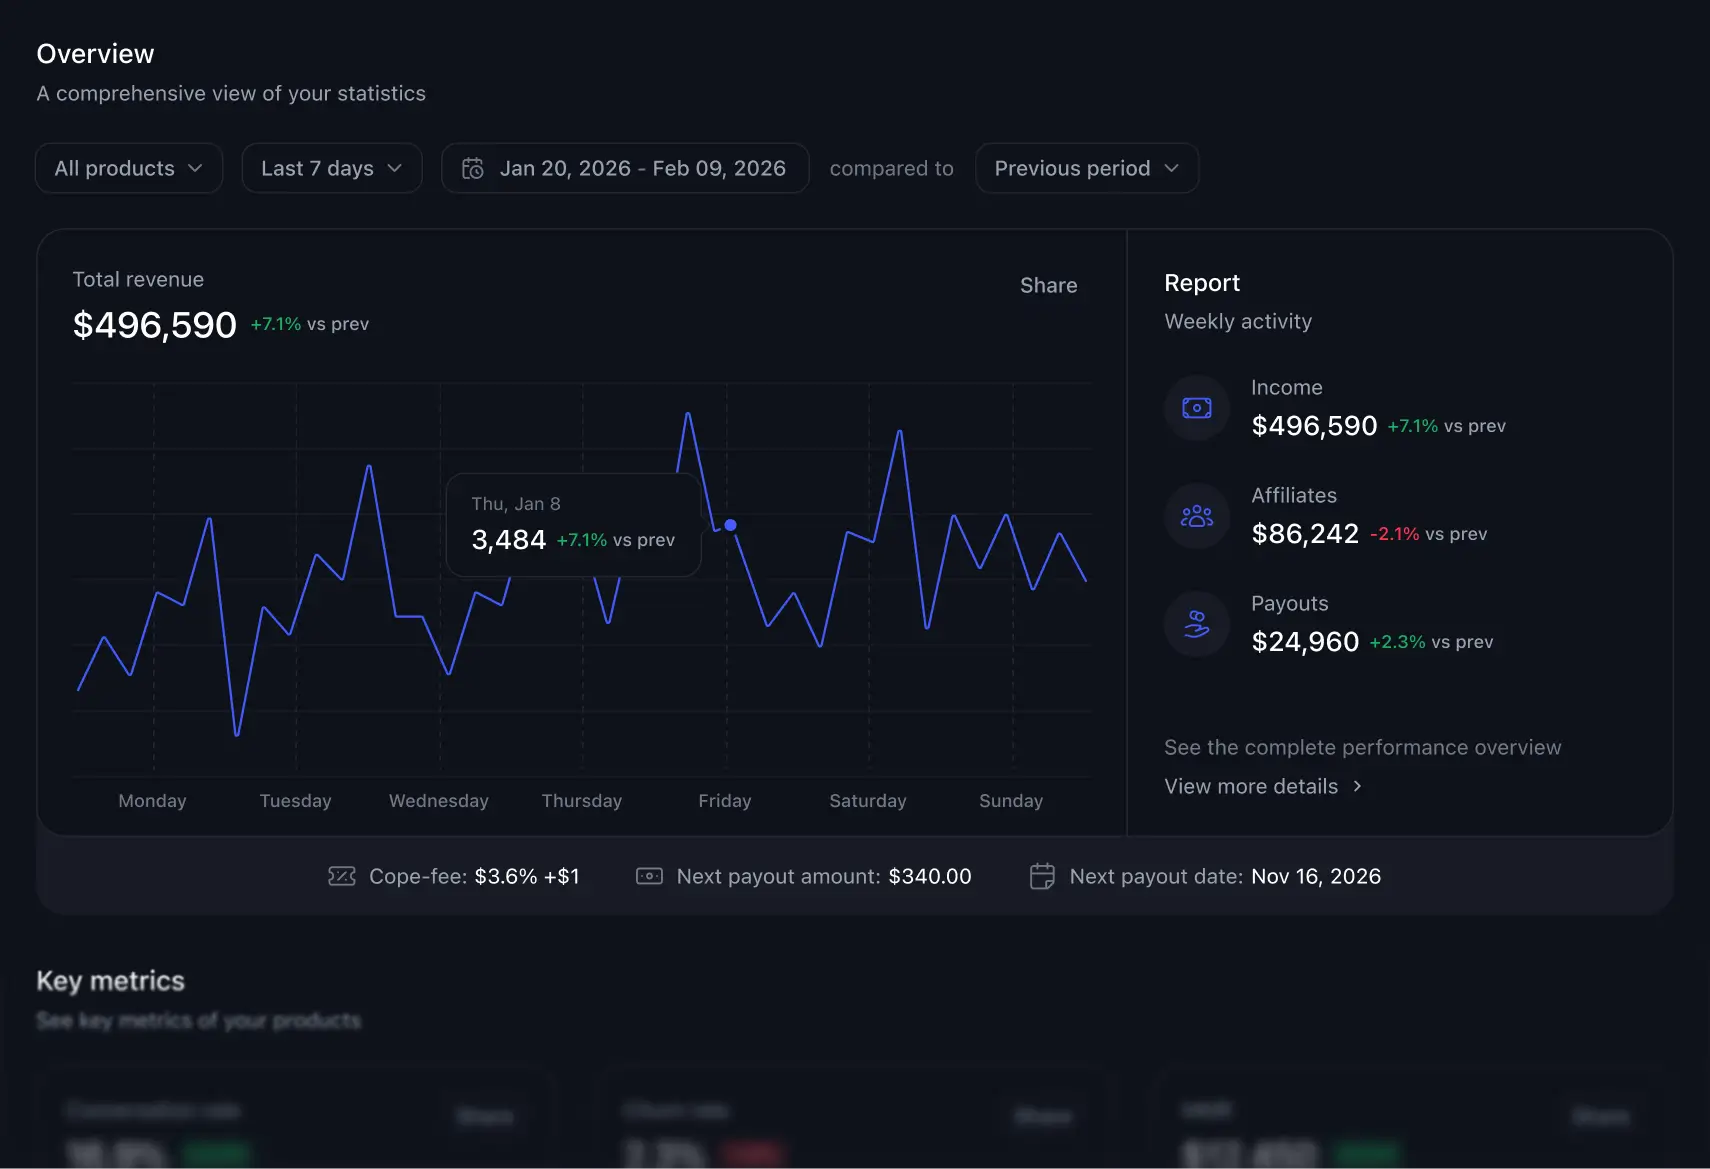This screenshot has height=1169, width=1710.
Task: Select Friday on the chart axis
Action: (725, 800)
